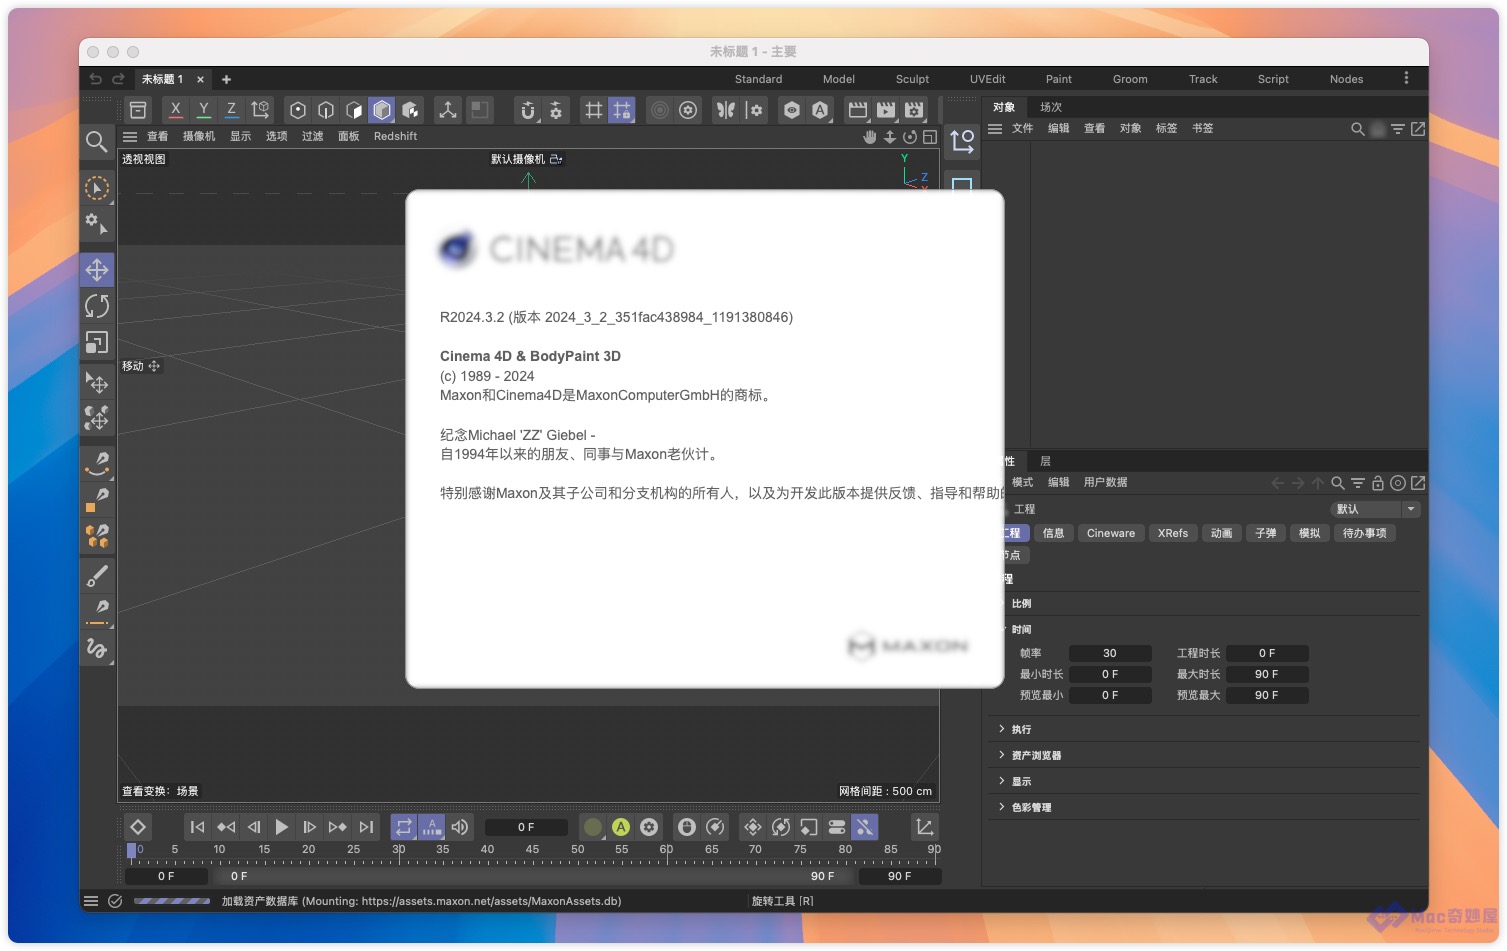Screen dimensions: 1507x951
Task: Open the XRefs project tab
Action: 1173,533
